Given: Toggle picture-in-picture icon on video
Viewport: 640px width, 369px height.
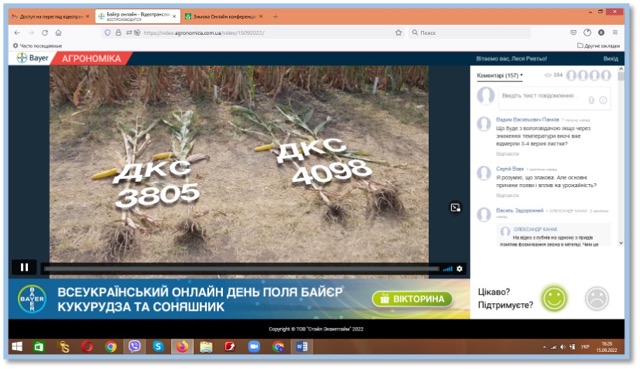Looking at the screenshot, I should 456,207.
